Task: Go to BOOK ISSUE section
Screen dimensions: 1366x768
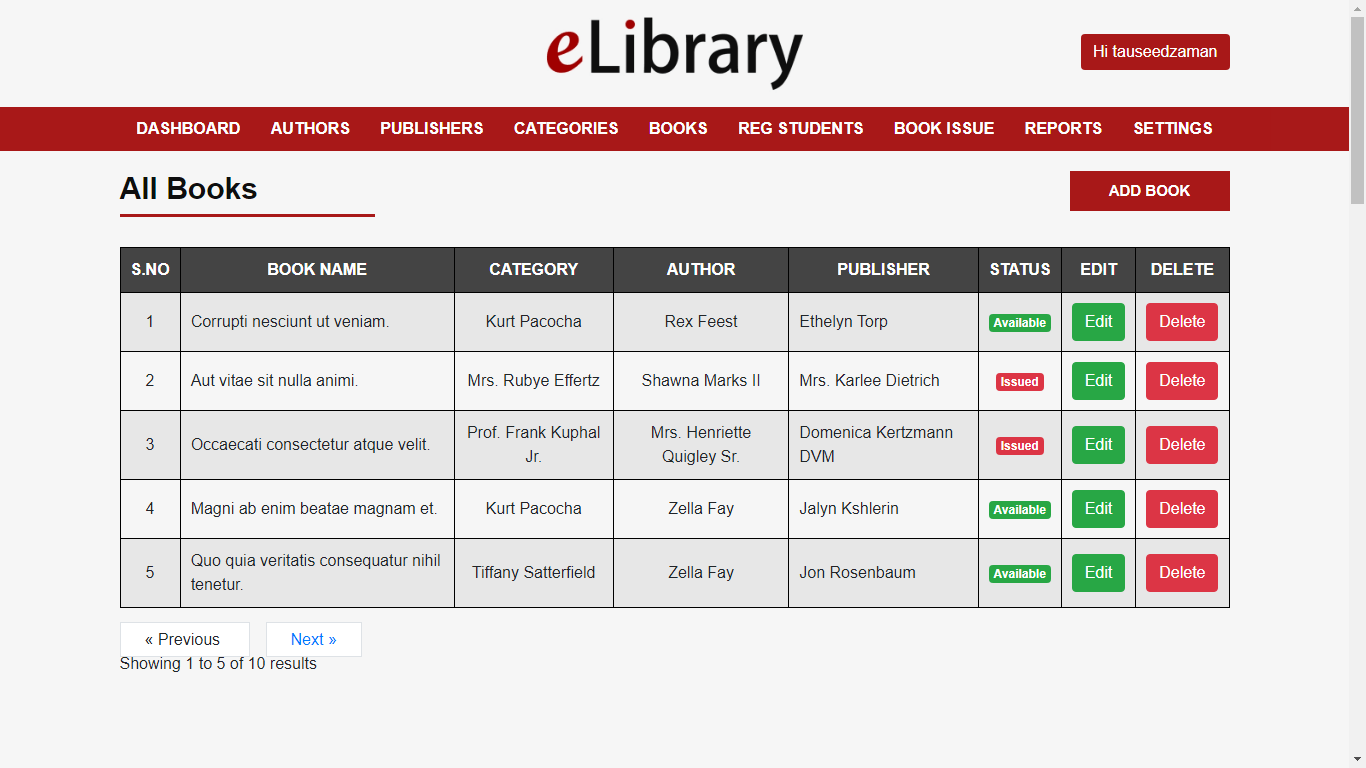Action: pyautogui.click(x=944, y=128)
